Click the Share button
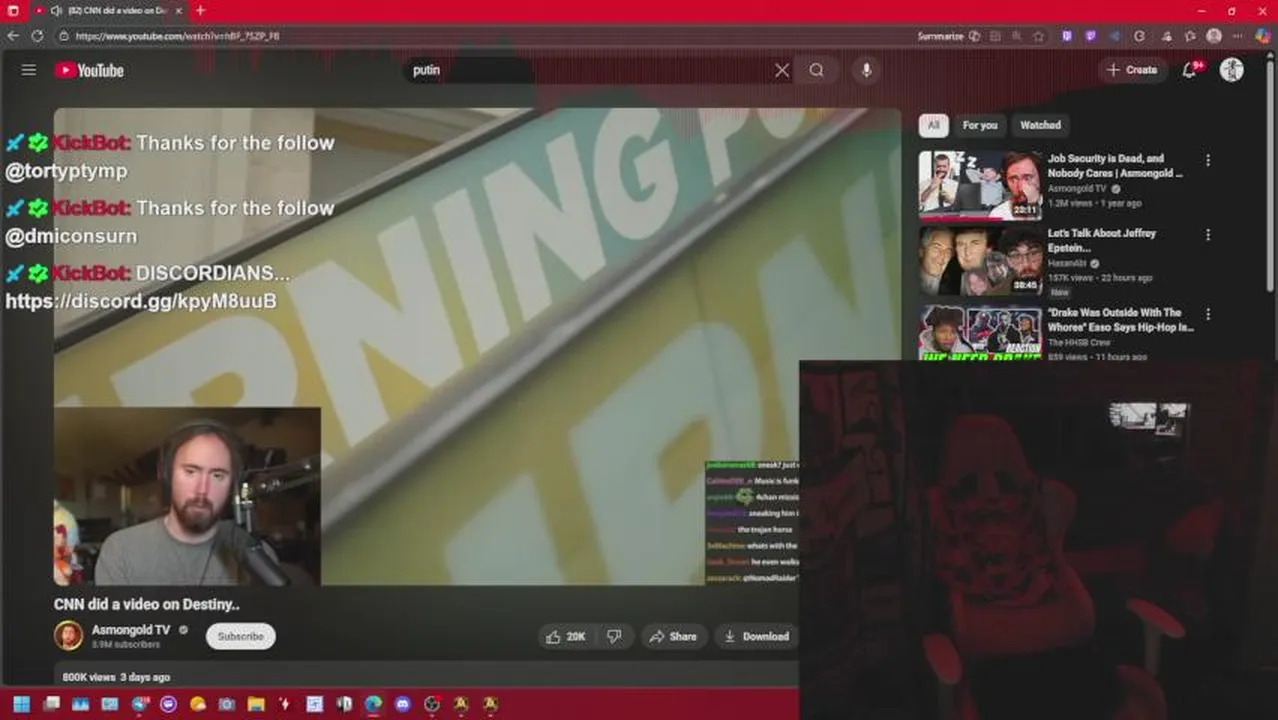 [673, 637]
